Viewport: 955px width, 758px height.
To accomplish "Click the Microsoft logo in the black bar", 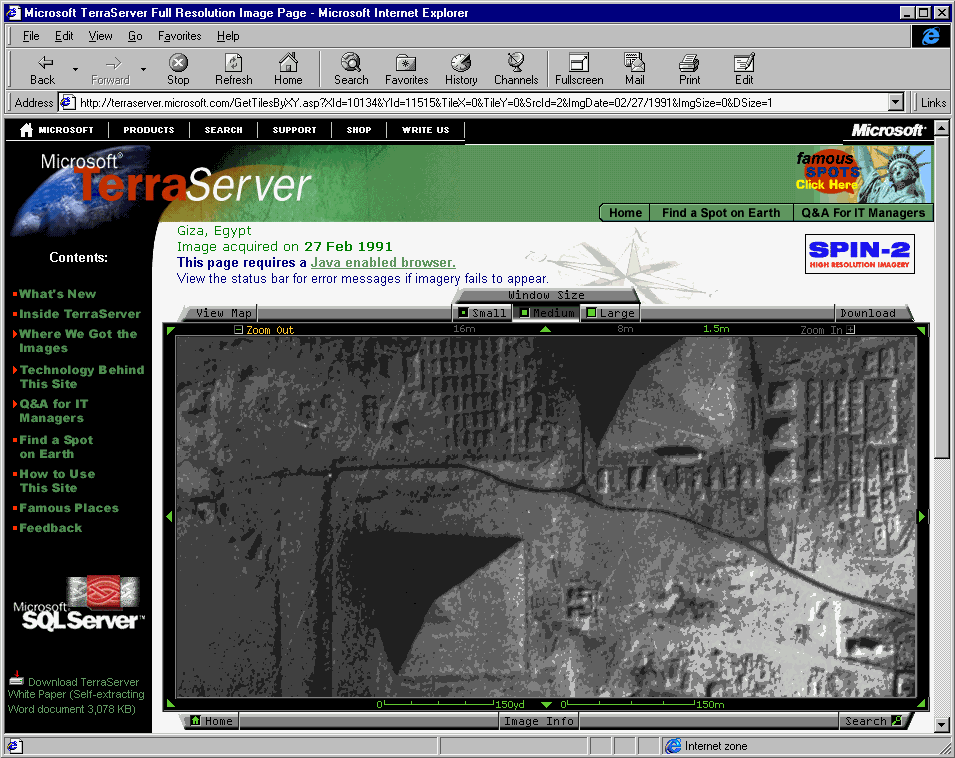I will point(889,130).
